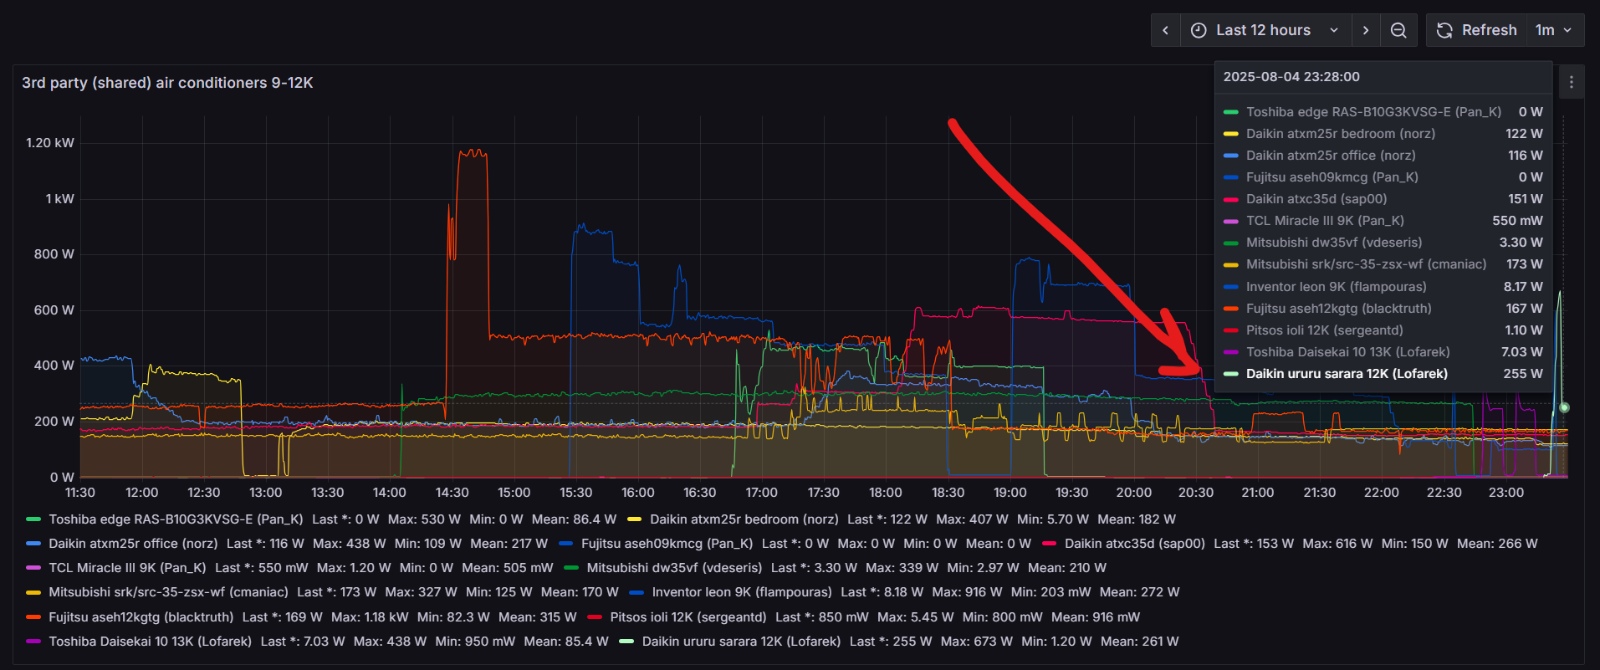Toggle the Toshiba Daisekai 10 13K legend series

click(150, 641)
